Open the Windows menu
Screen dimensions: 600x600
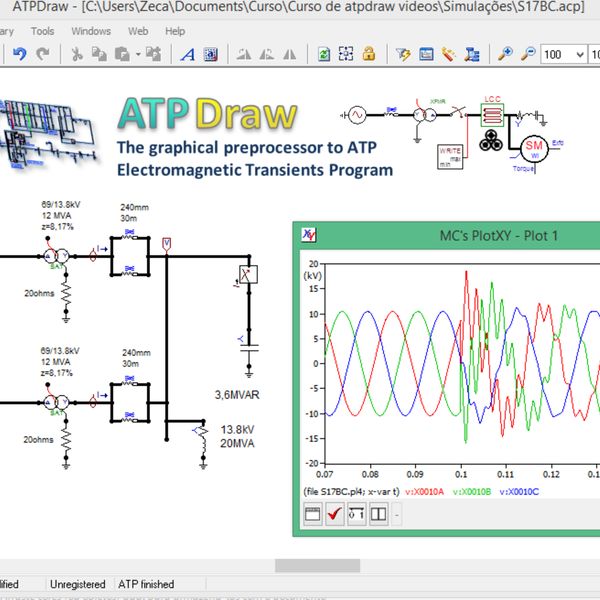tap(91, 31)
